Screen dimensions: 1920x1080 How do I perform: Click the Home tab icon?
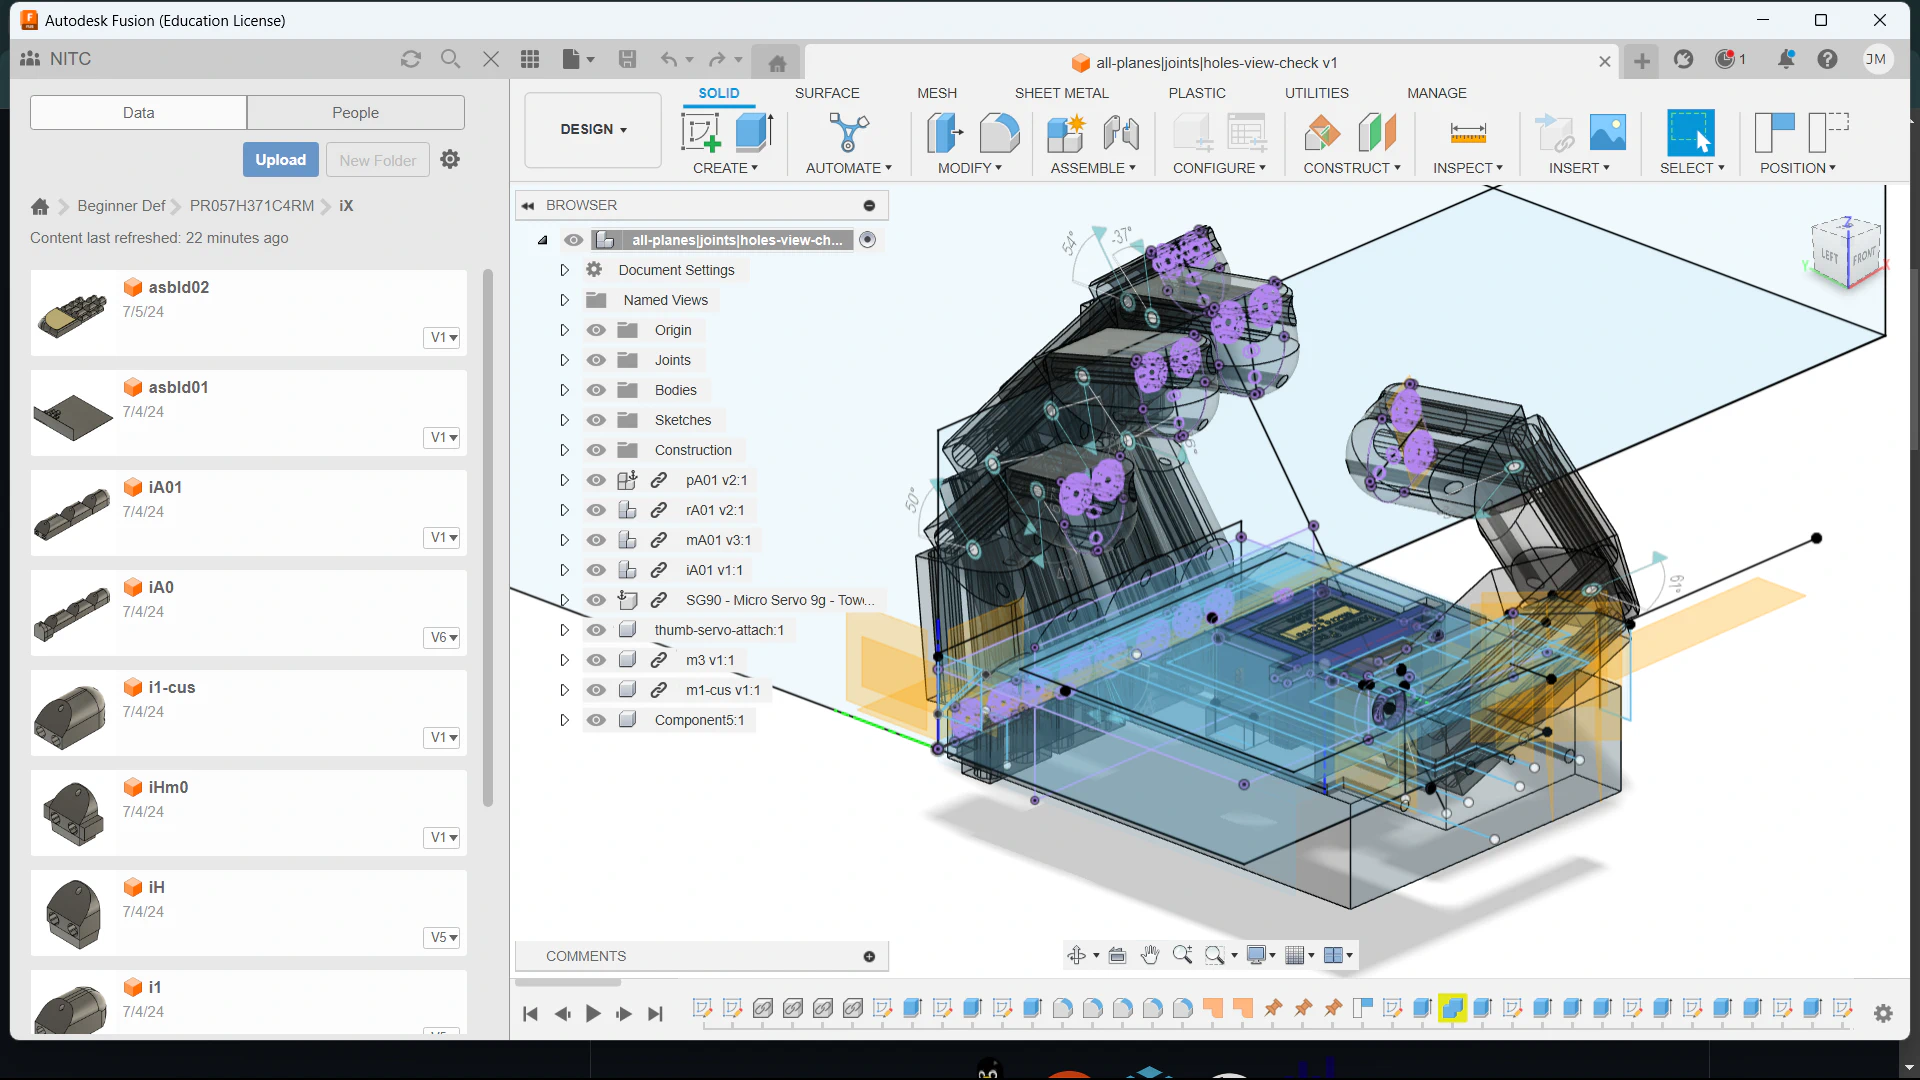pos(777,63)
